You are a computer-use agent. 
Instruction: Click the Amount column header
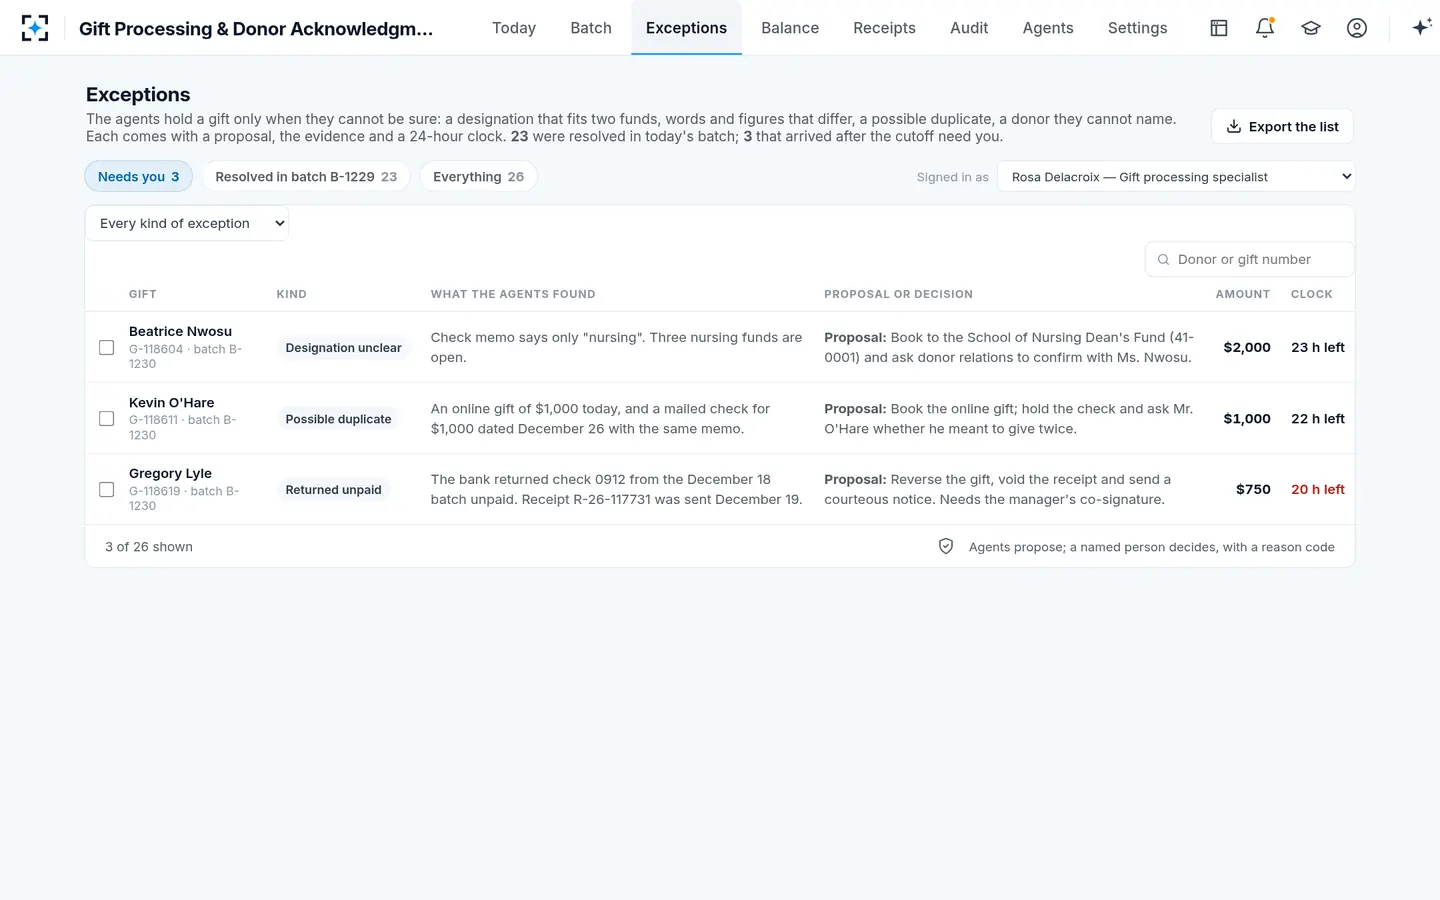click(1243, 294)
